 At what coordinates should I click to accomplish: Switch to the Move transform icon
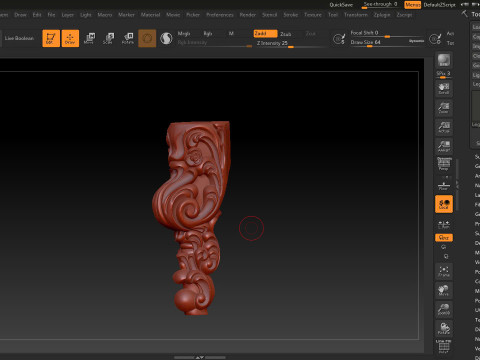click(89, 38)
